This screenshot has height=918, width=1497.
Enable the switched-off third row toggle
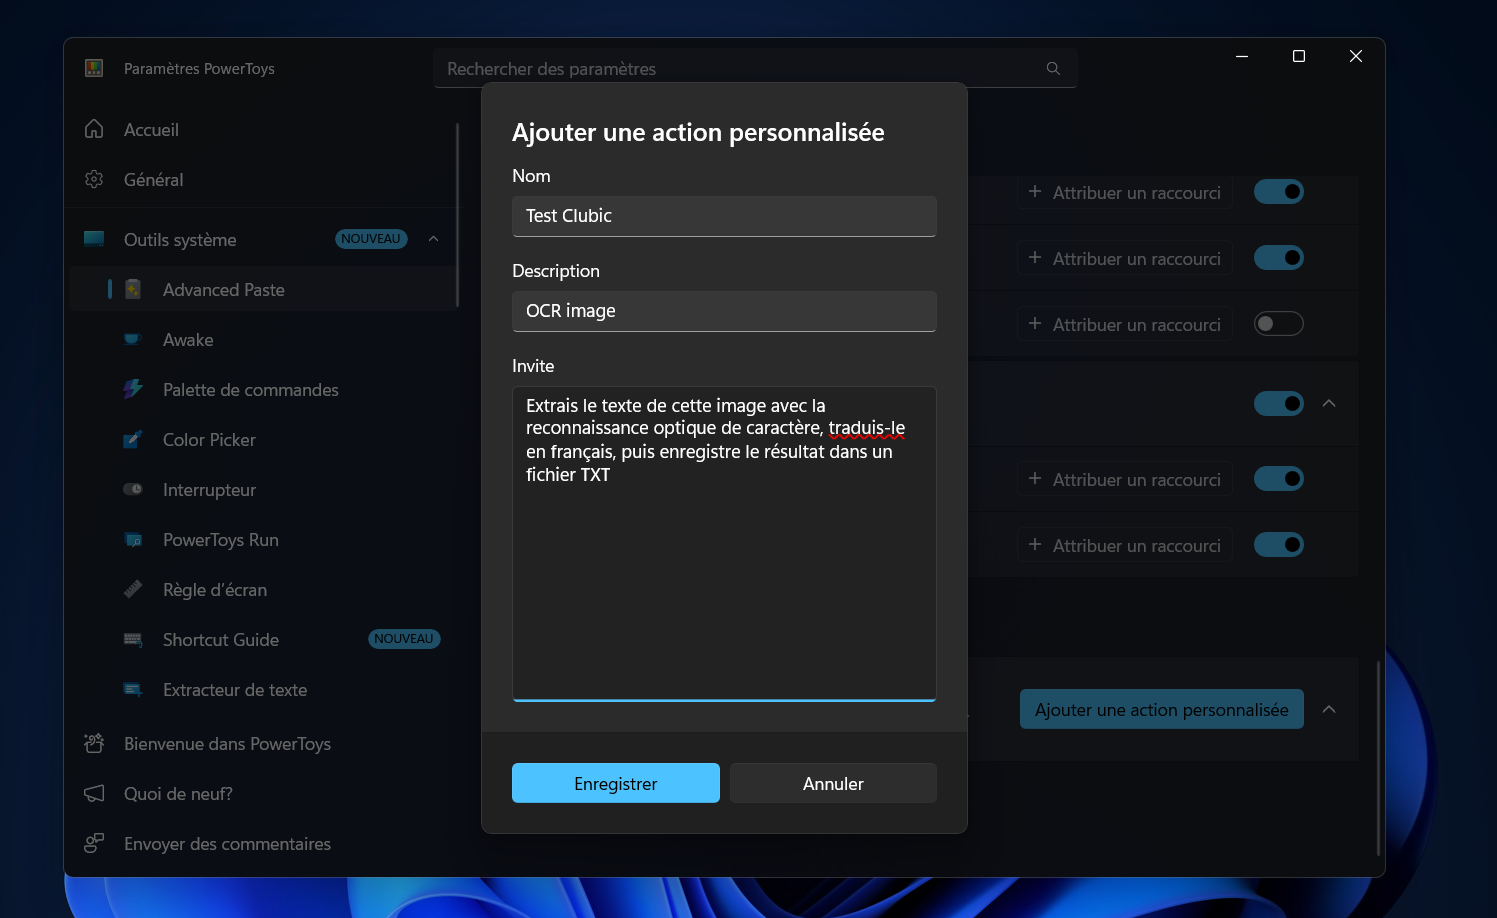pos(1279,323)
